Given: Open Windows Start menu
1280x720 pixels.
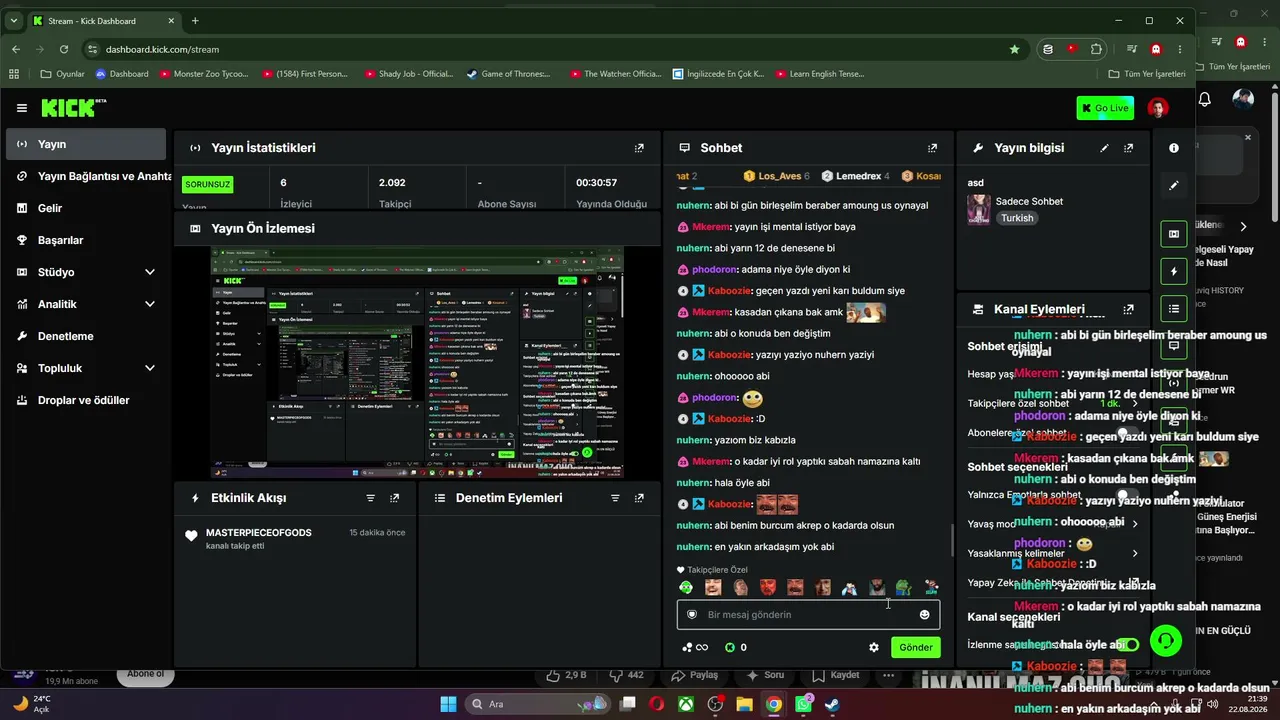Looking at the screenshot, I should click(448, 704).
